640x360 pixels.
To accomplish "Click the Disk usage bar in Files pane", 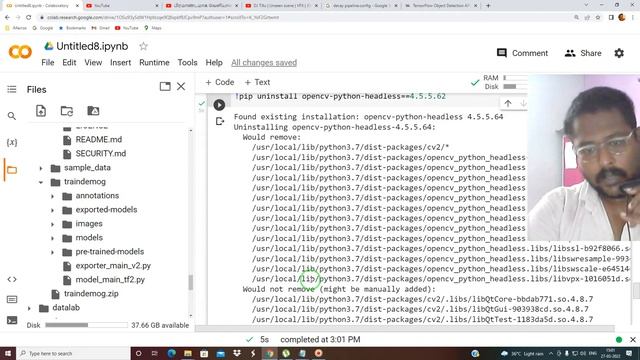I will click(87, 325).
